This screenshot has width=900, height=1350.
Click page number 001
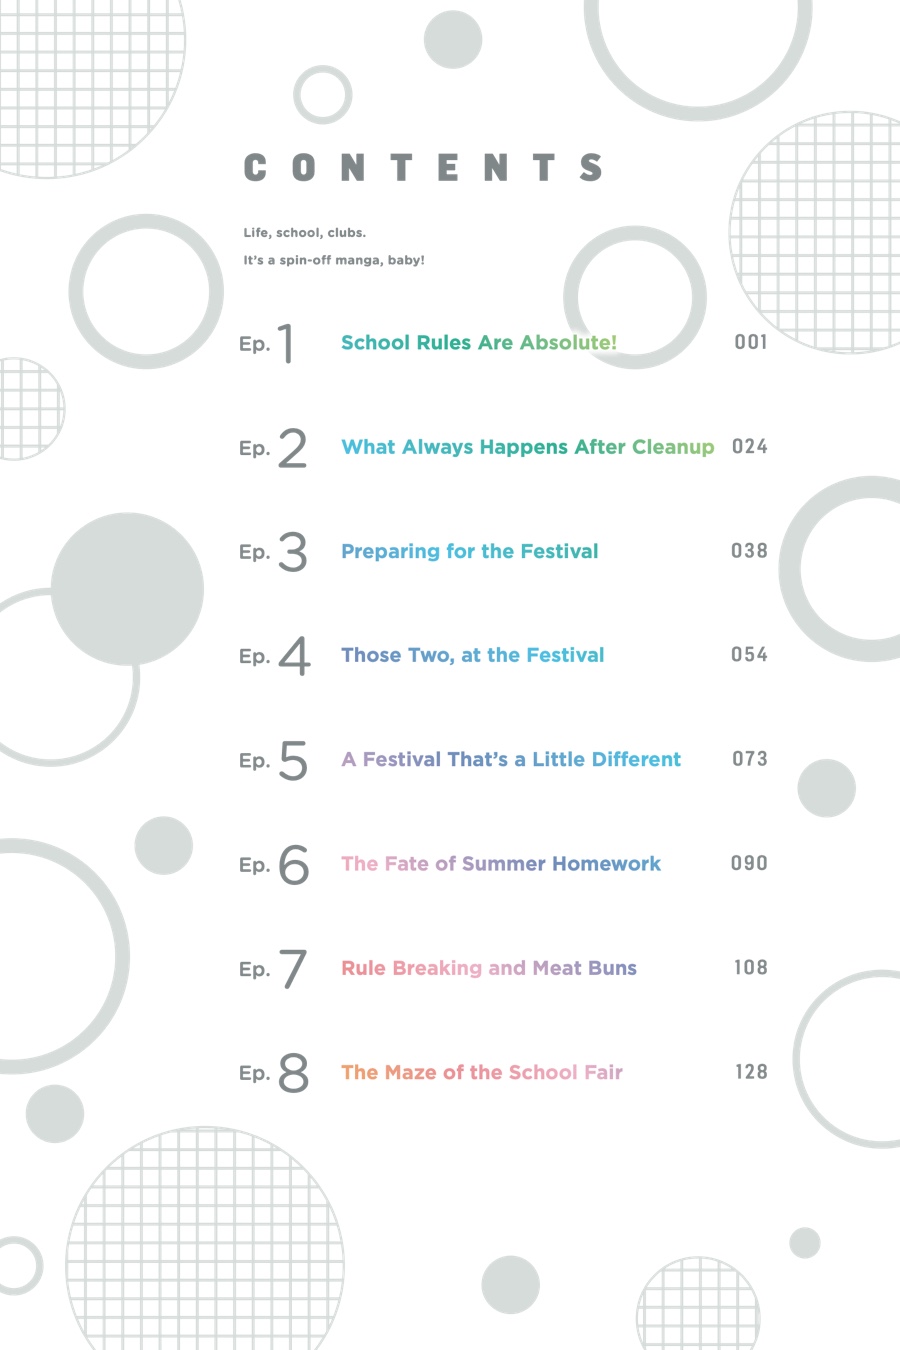(751, 342)
